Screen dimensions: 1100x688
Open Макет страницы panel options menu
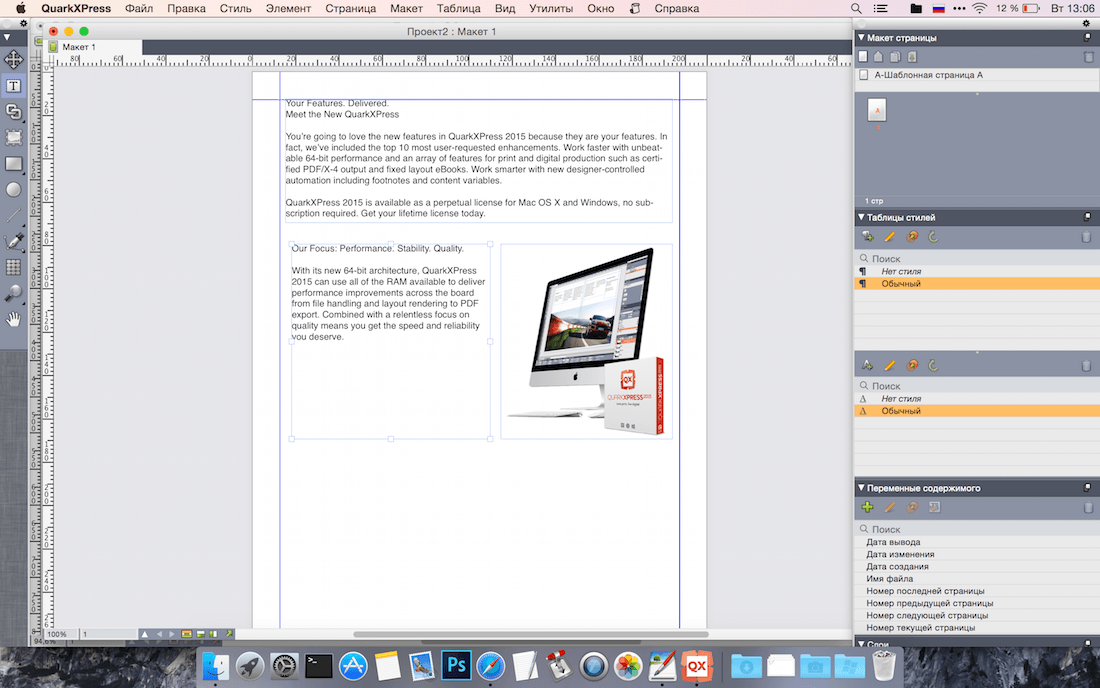coord(1087,37)
